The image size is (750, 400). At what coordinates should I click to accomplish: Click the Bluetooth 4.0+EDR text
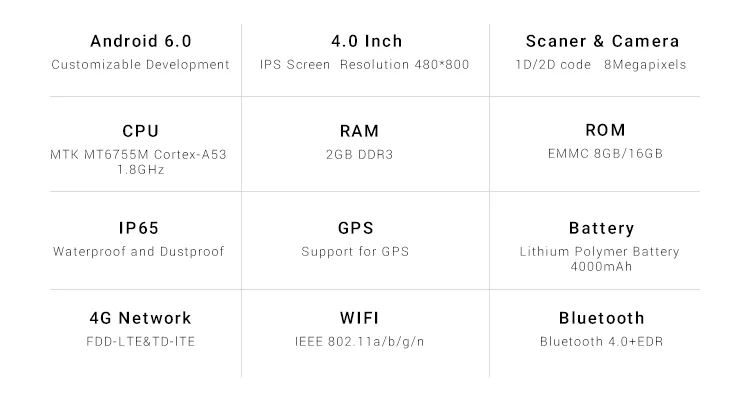601,342
